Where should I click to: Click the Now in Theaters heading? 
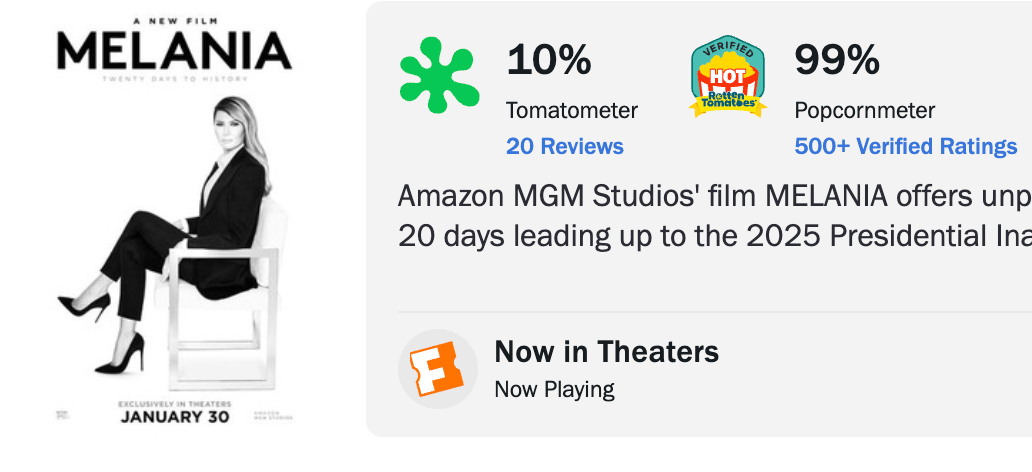606,352
